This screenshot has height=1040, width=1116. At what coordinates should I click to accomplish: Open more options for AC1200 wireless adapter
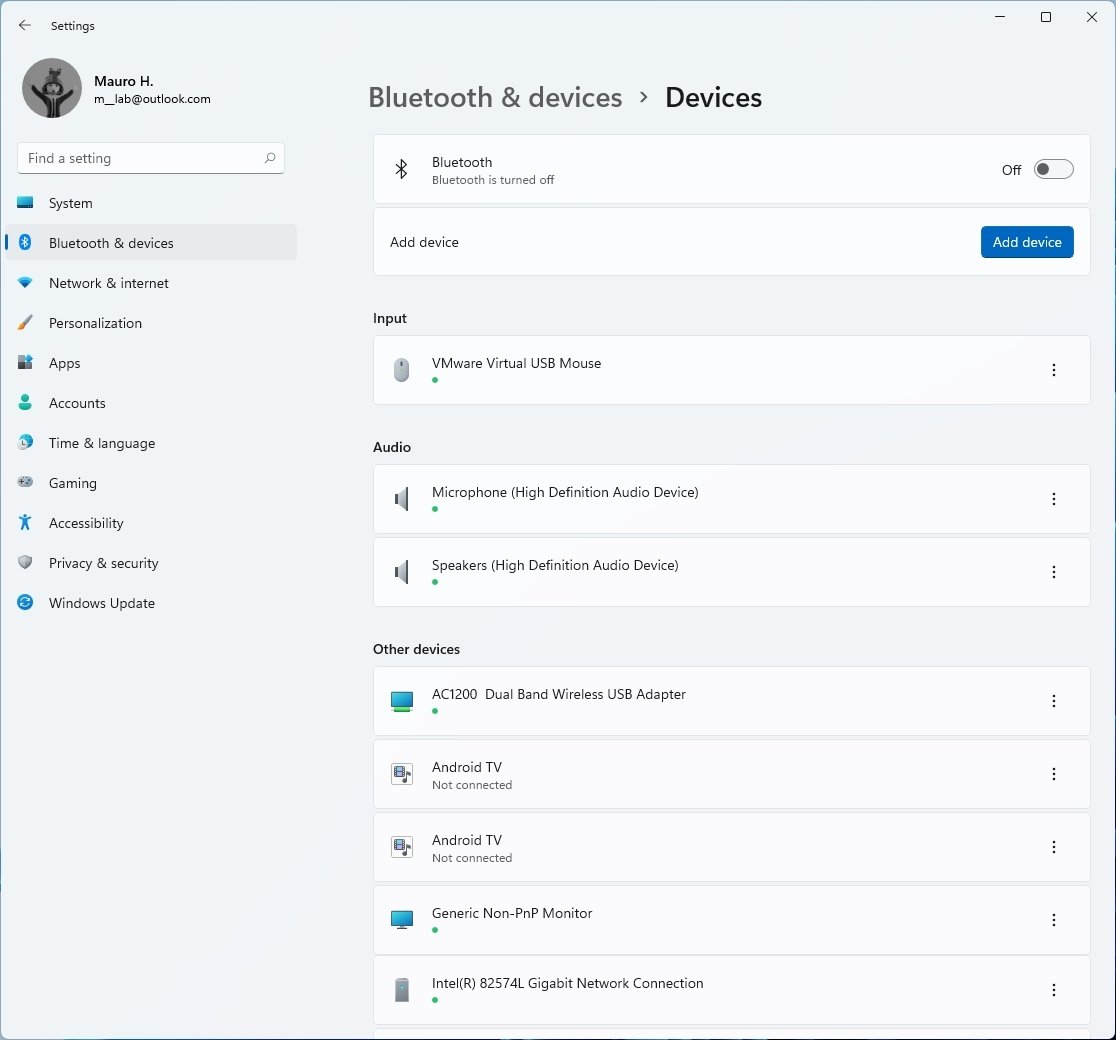coord(1053,701)
